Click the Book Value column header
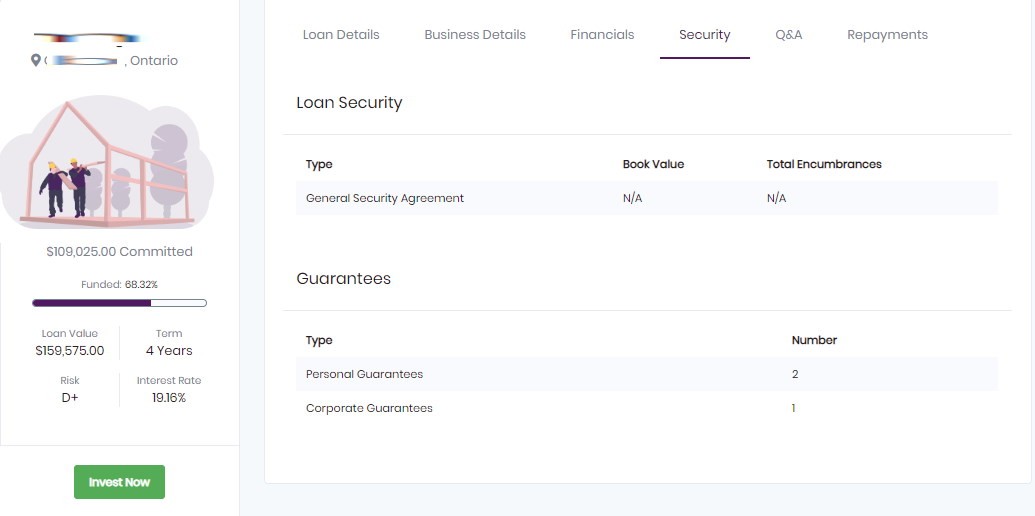This screenshot has width=1035, height=516. tap(653, 164)
